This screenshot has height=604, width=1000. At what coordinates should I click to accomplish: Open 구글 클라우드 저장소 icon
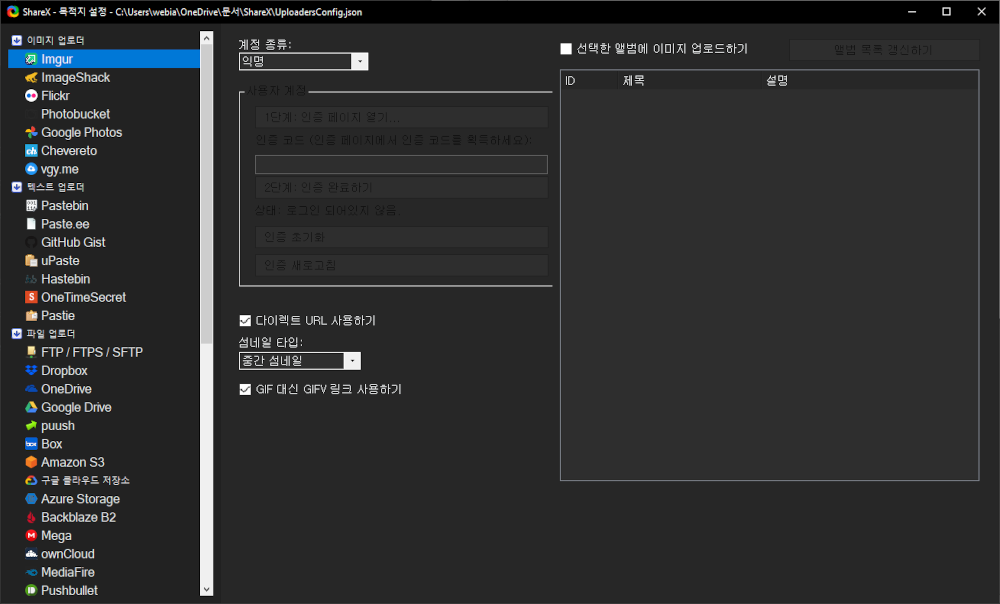click(31, 481)
